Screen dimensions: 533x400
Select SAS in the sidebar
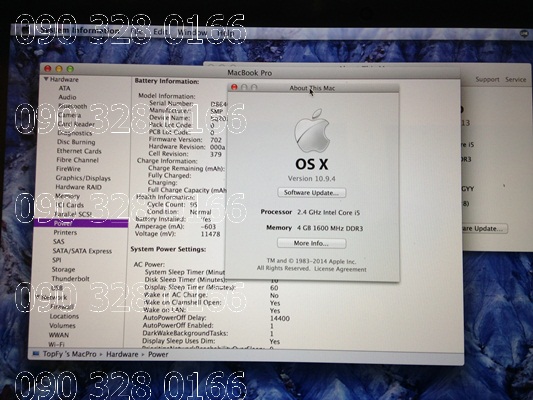click(x=58, y=242)
